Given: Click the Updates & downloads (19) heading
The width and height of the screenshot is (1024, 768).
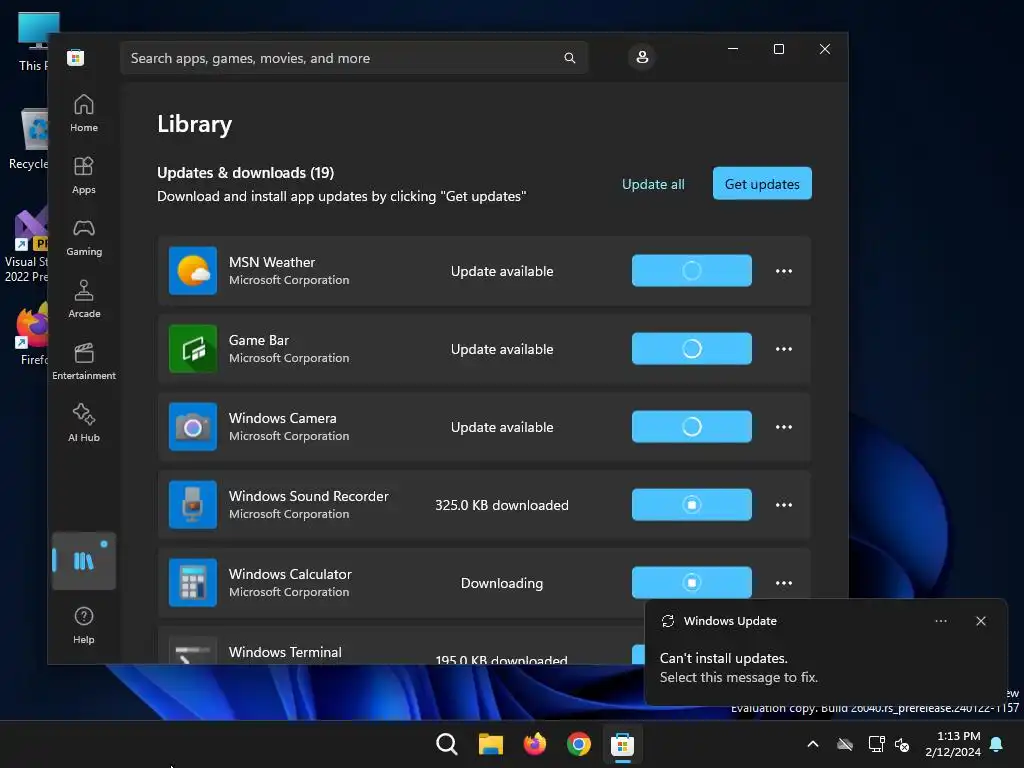Looking at the screenshot, I should coord(246,172).
